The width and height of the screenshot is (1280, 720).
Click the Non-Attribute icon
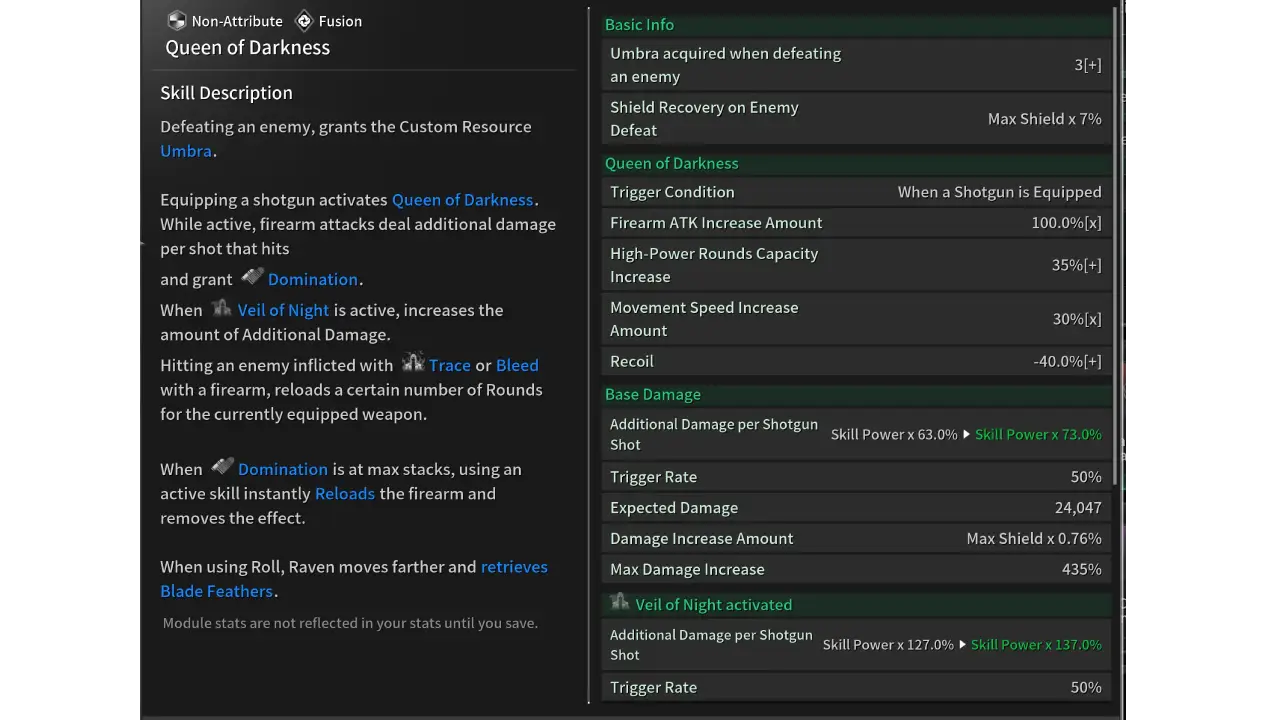click(177, 21)
